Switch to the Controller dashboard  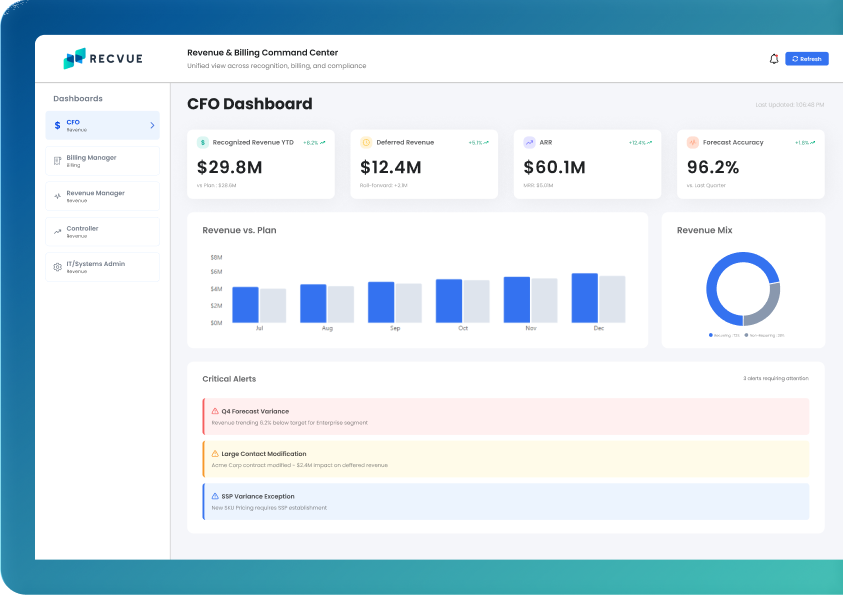[102, 231]
